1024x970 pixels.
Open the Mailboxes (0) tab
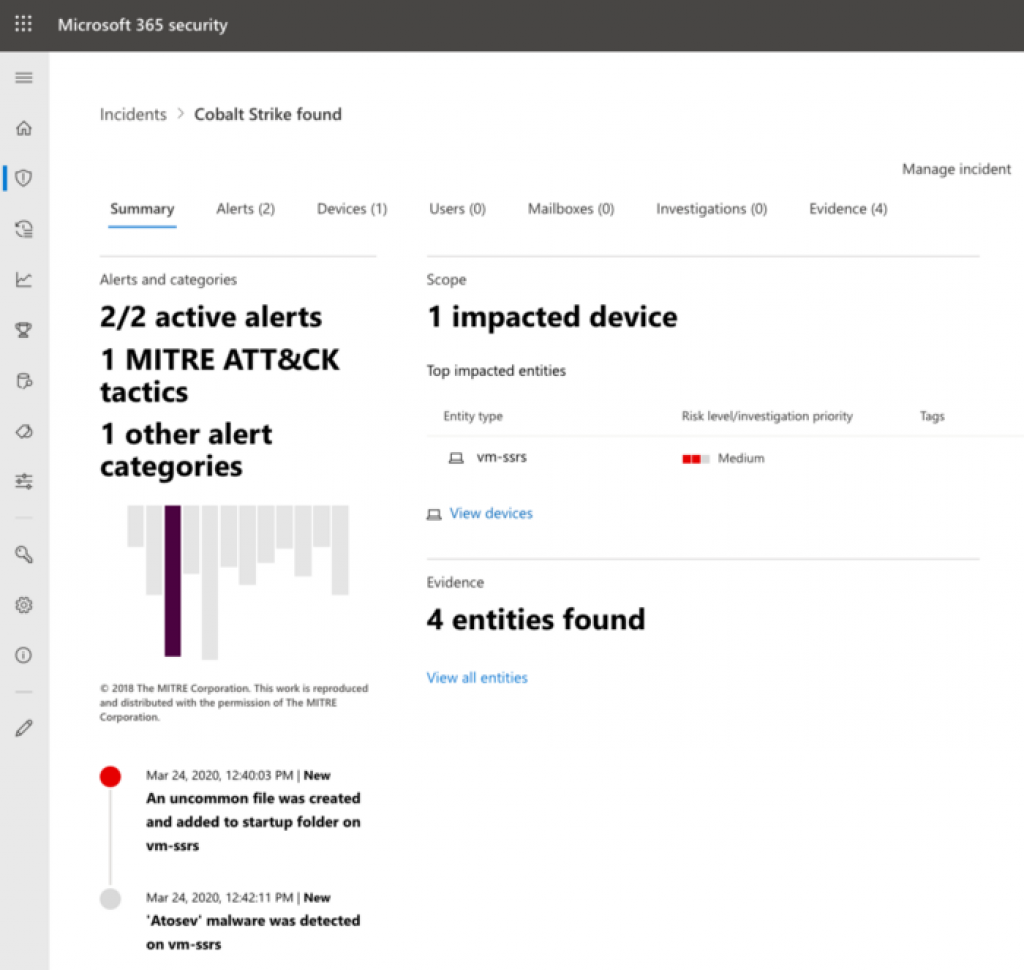coord(571,209)
